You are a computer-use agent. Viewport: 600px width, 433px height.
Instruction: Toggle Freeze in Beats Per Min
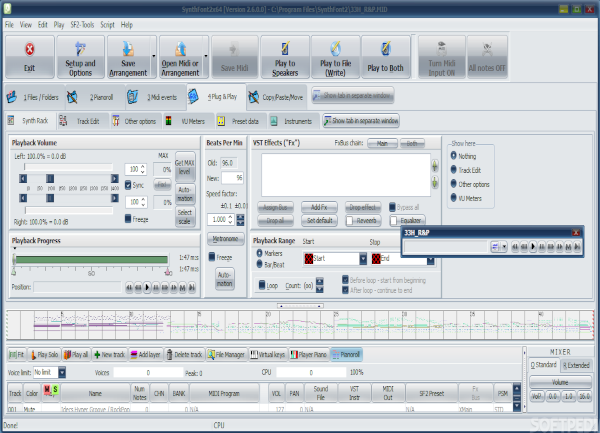coord(212,257)
